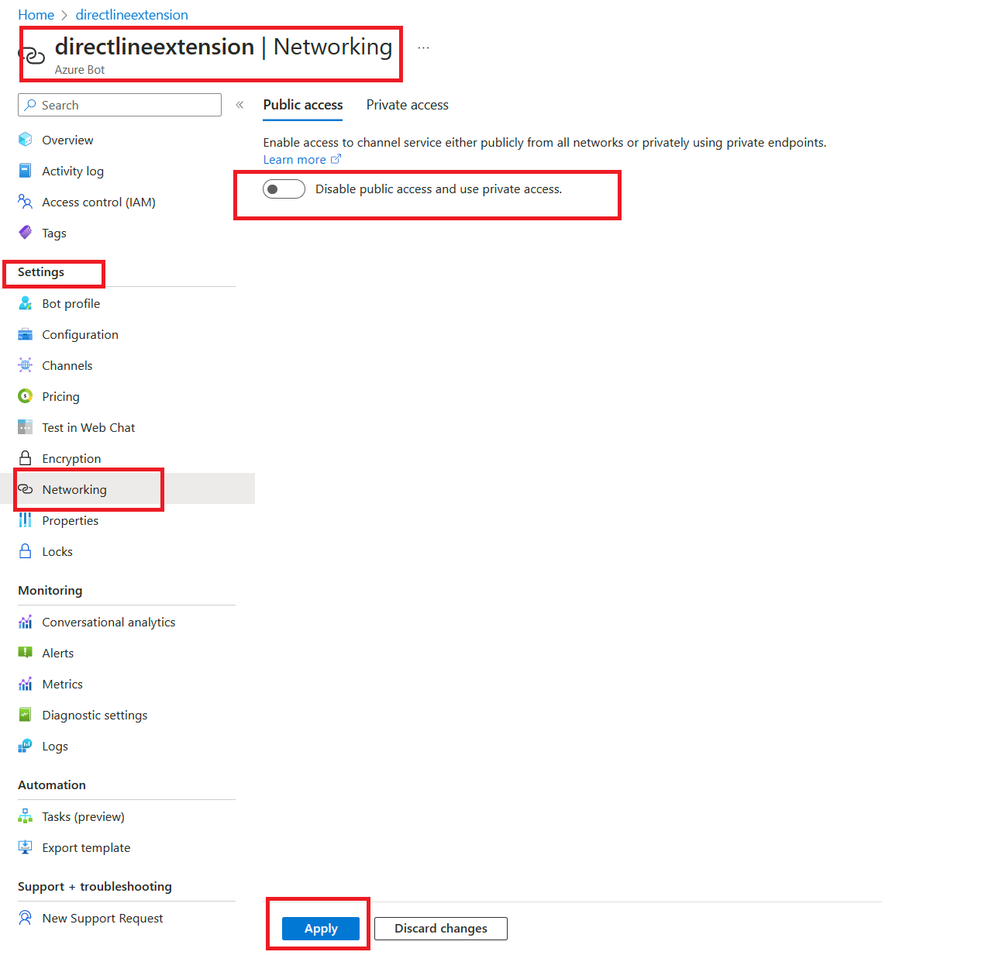
Task: Open Bot profile settings
Action: 71,304
